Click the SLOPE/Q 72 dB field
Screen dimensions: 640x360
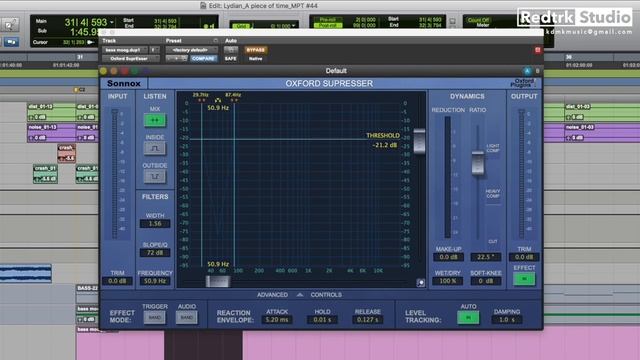(x=155, y=253)
